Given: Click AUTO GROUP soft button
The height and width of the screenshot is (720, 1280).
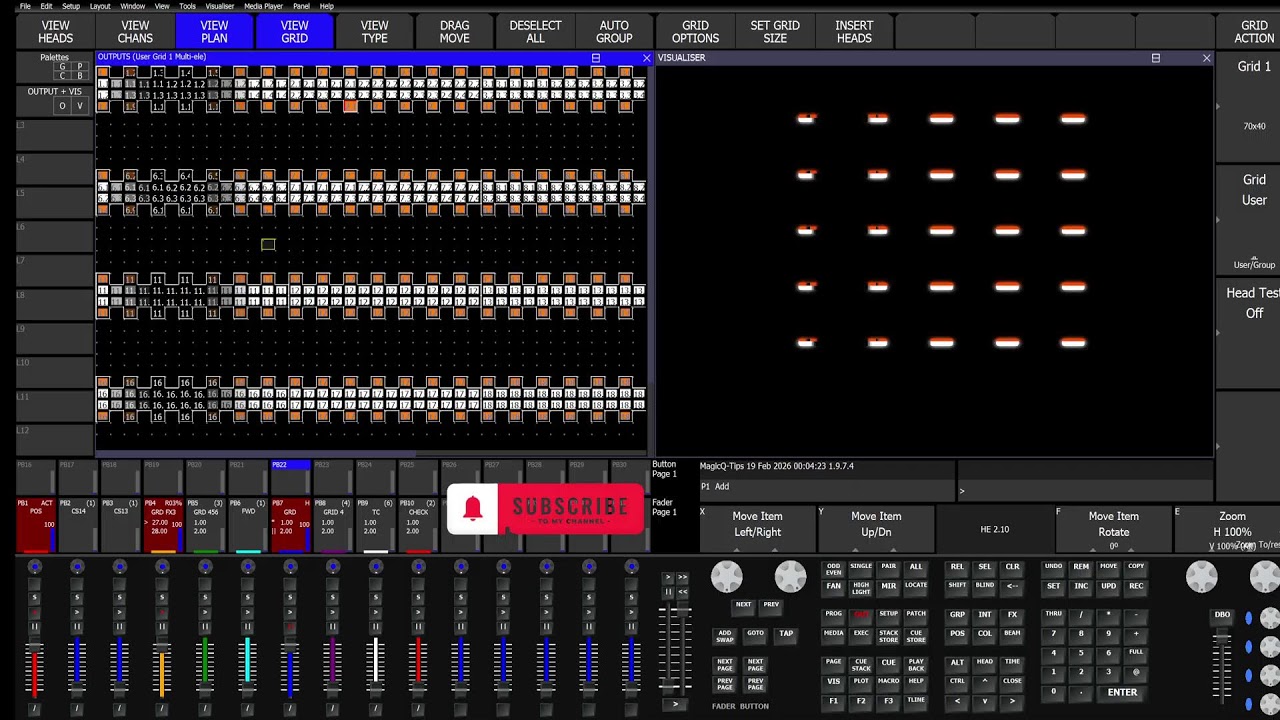Looking at the screenshot, I should tap(614, 32).
